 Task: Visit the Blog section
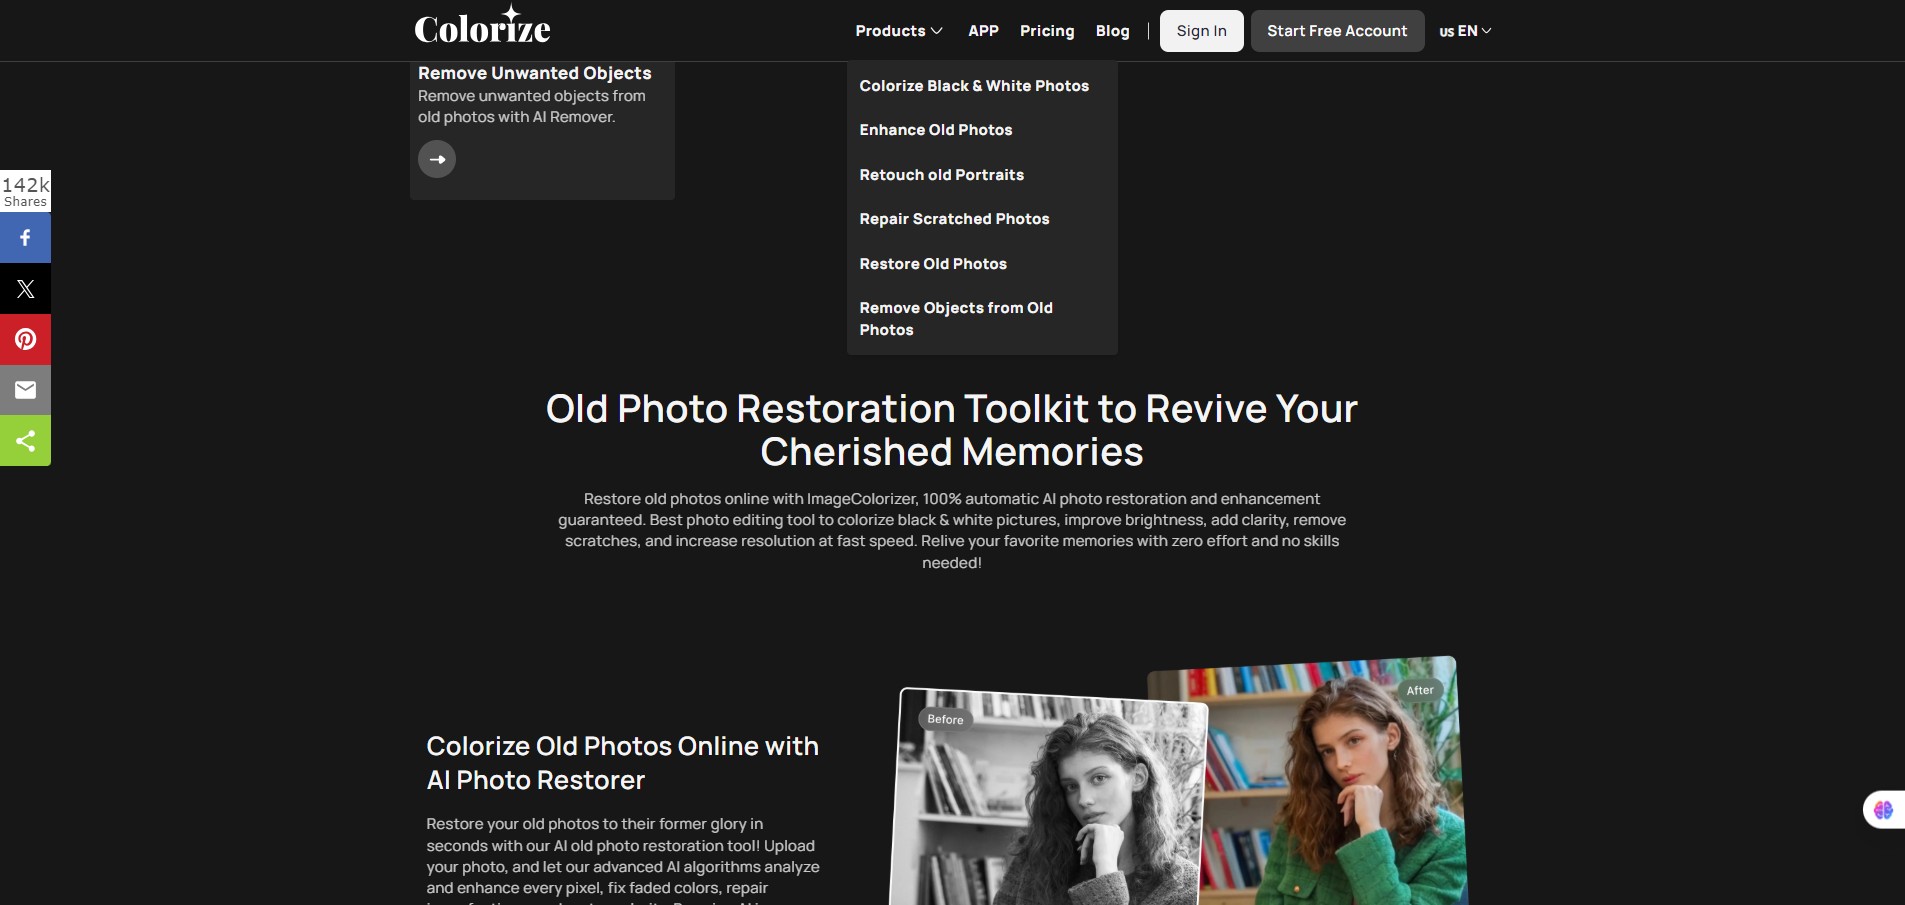pyautogui.click(x=1112, y=31)
